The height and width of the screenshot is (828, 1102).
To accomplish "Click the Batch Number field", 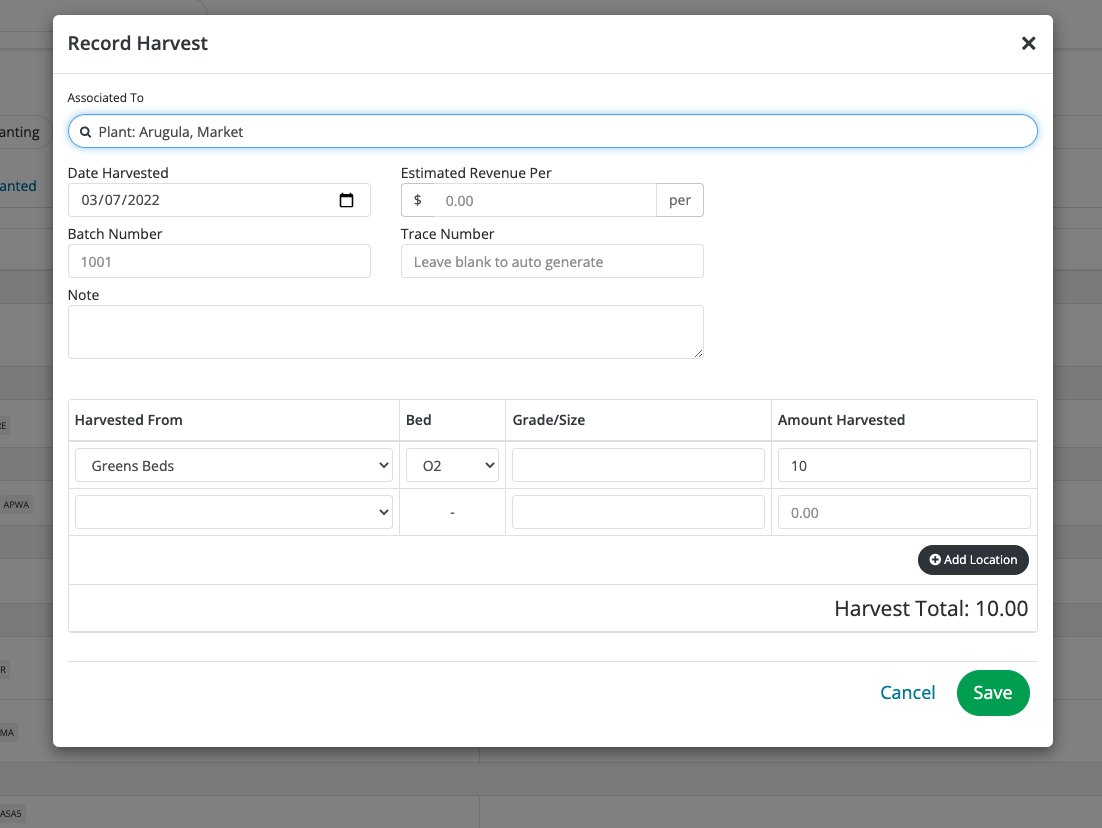I will (219, 262).
